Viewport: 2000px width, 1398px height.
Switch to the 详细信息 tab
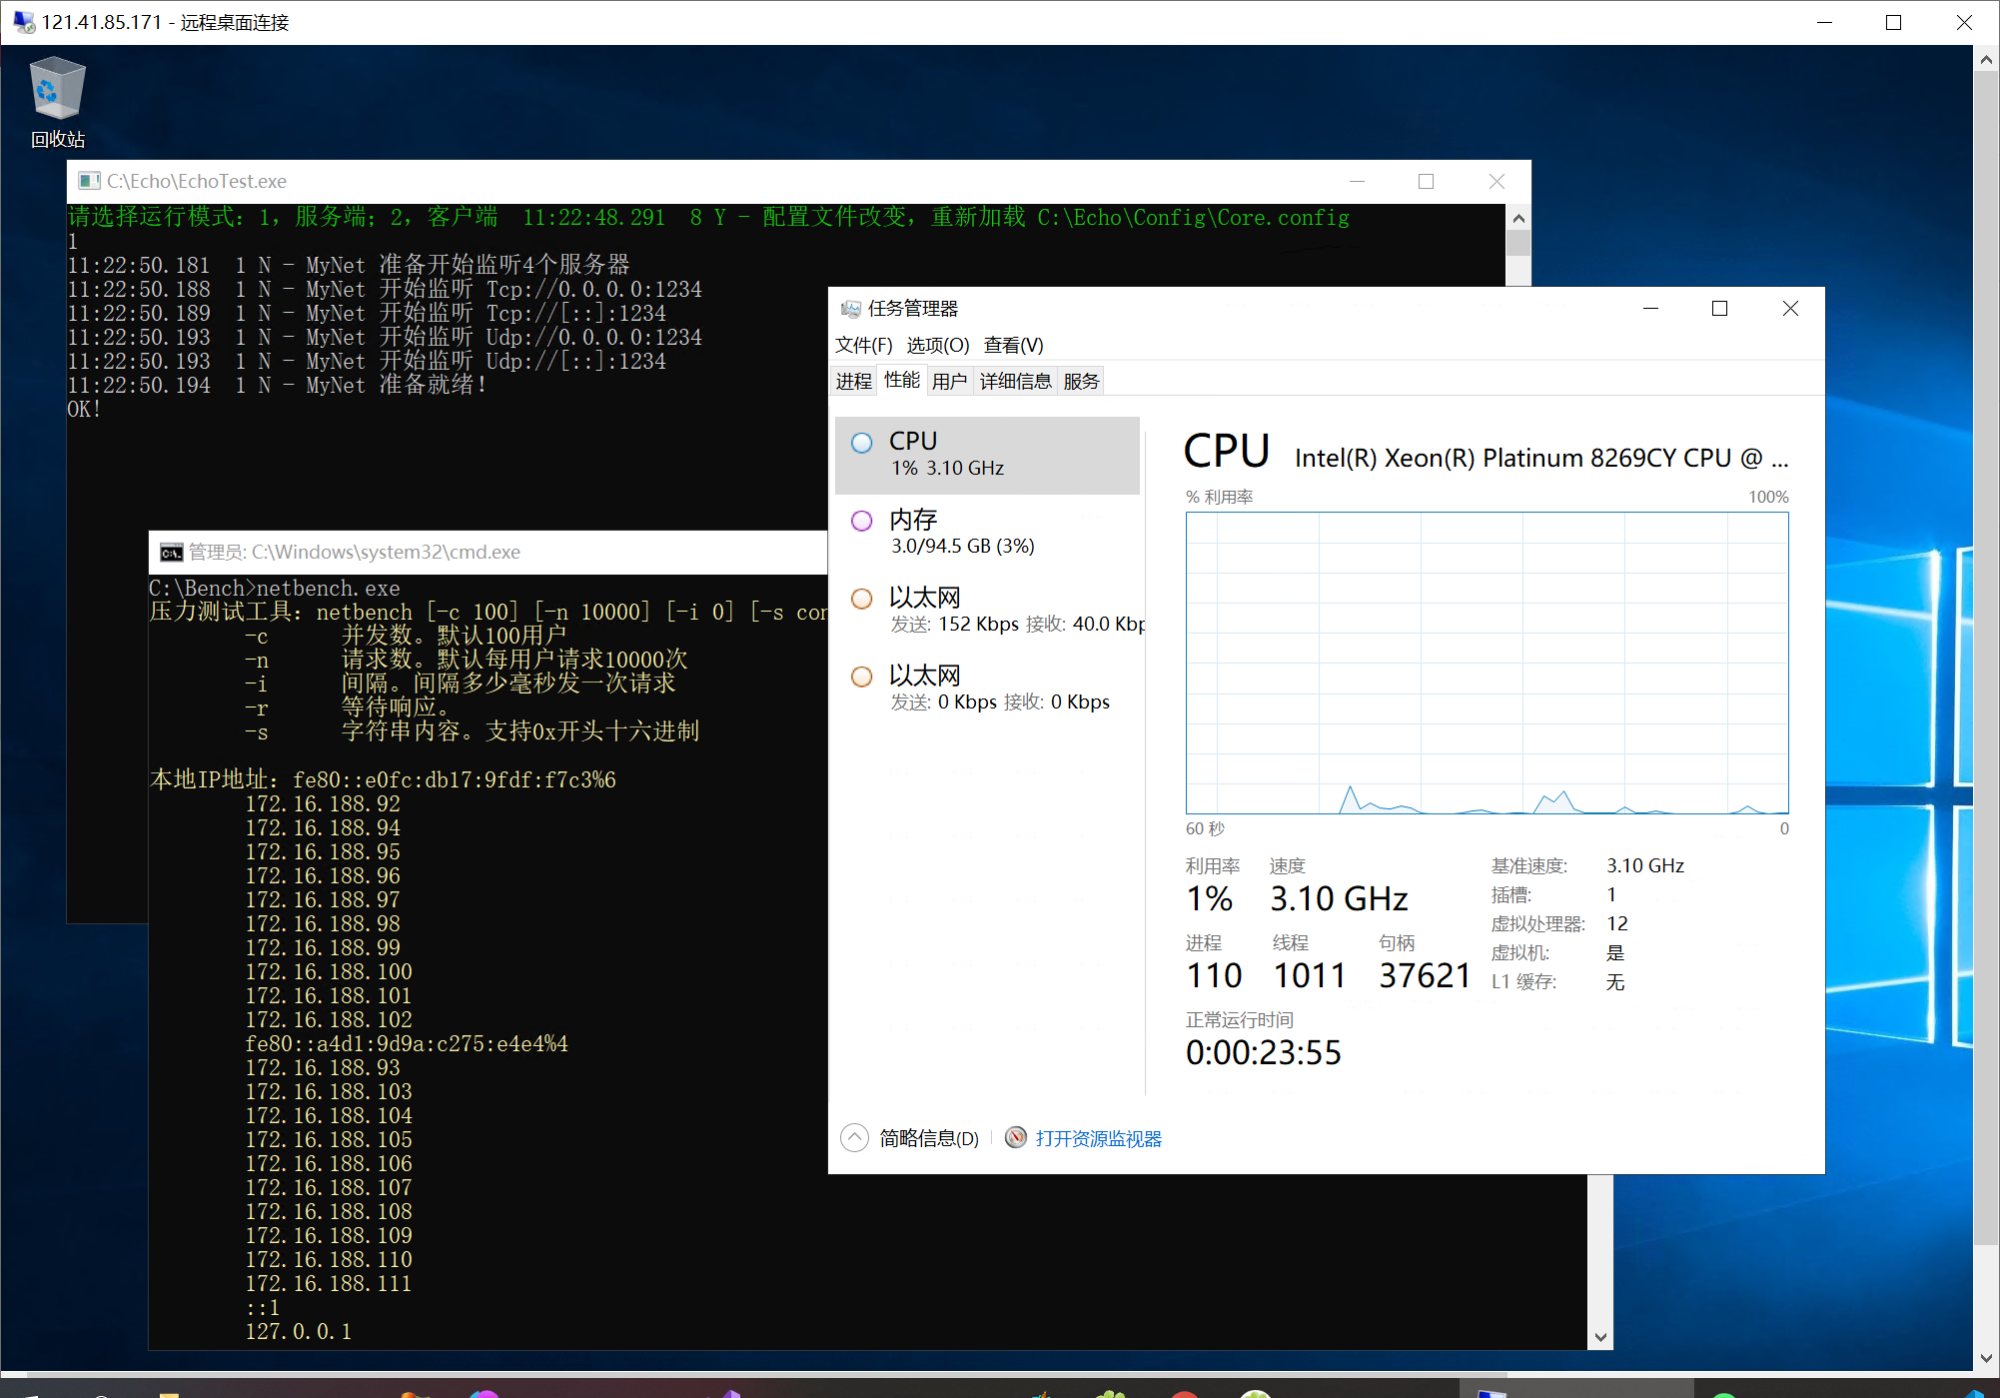[1015, 381]
